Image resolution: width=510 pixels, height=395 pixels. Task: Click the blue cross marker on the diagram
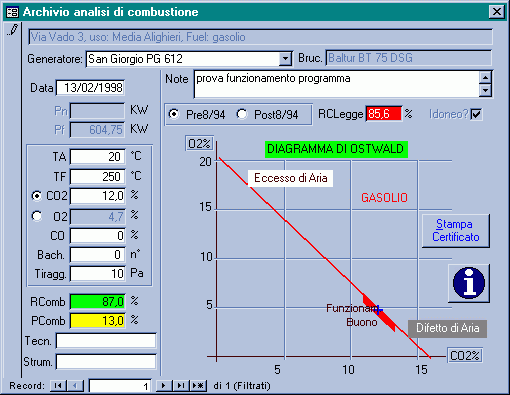[x=378, y=310]
